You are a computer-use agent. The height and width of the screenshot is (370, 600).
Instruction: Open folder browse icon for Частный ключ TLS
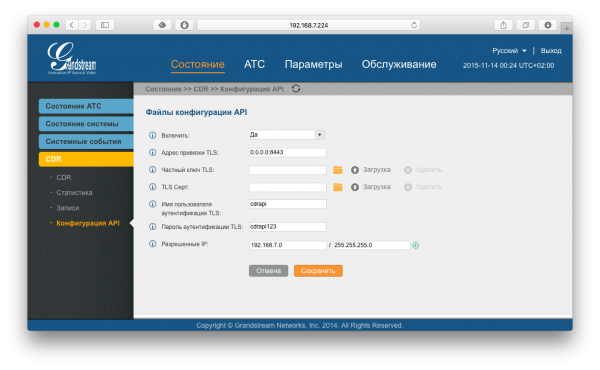[x=338, y=170]
